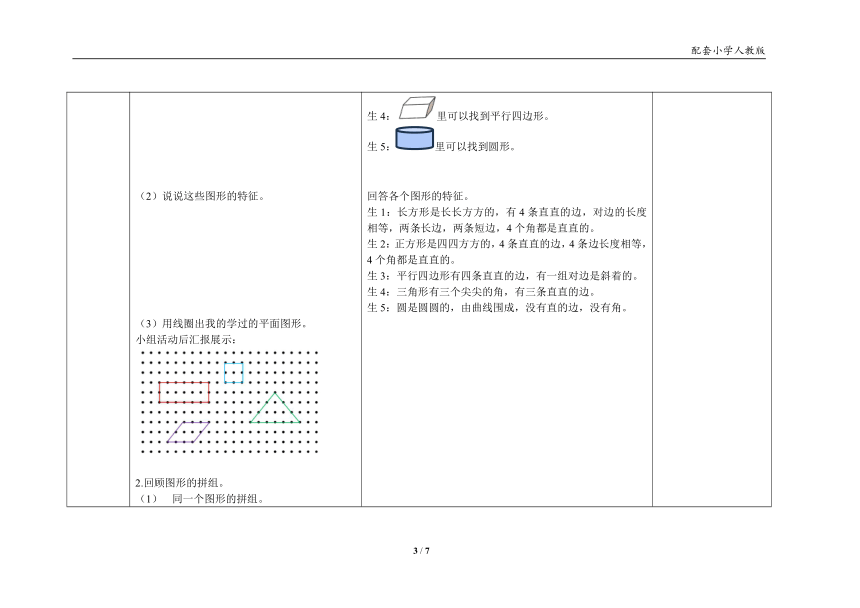Select the red rectangle on the dot grid

pyautogui.click(x=184, y=393)
